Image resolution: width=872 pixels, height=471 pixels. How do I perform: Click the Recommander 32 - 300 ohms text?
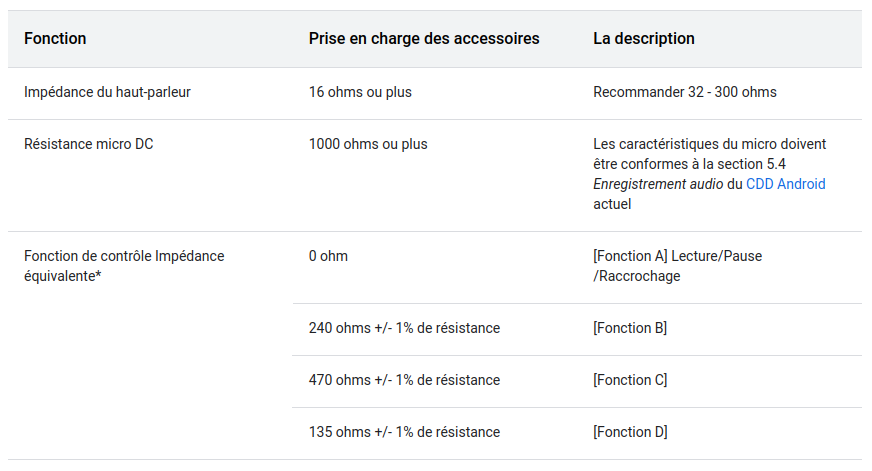(685, 92)
